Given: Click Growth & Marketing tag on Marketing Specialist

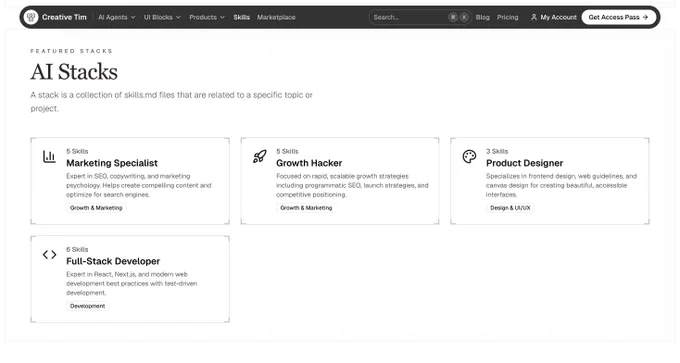Looking at the screenshot, I should click(96, 208).
